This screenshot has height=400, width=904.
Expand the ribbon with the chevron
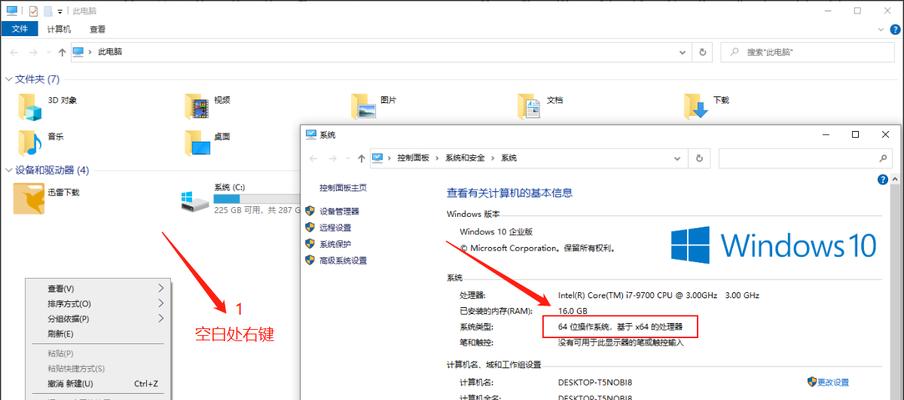point(881,29)
